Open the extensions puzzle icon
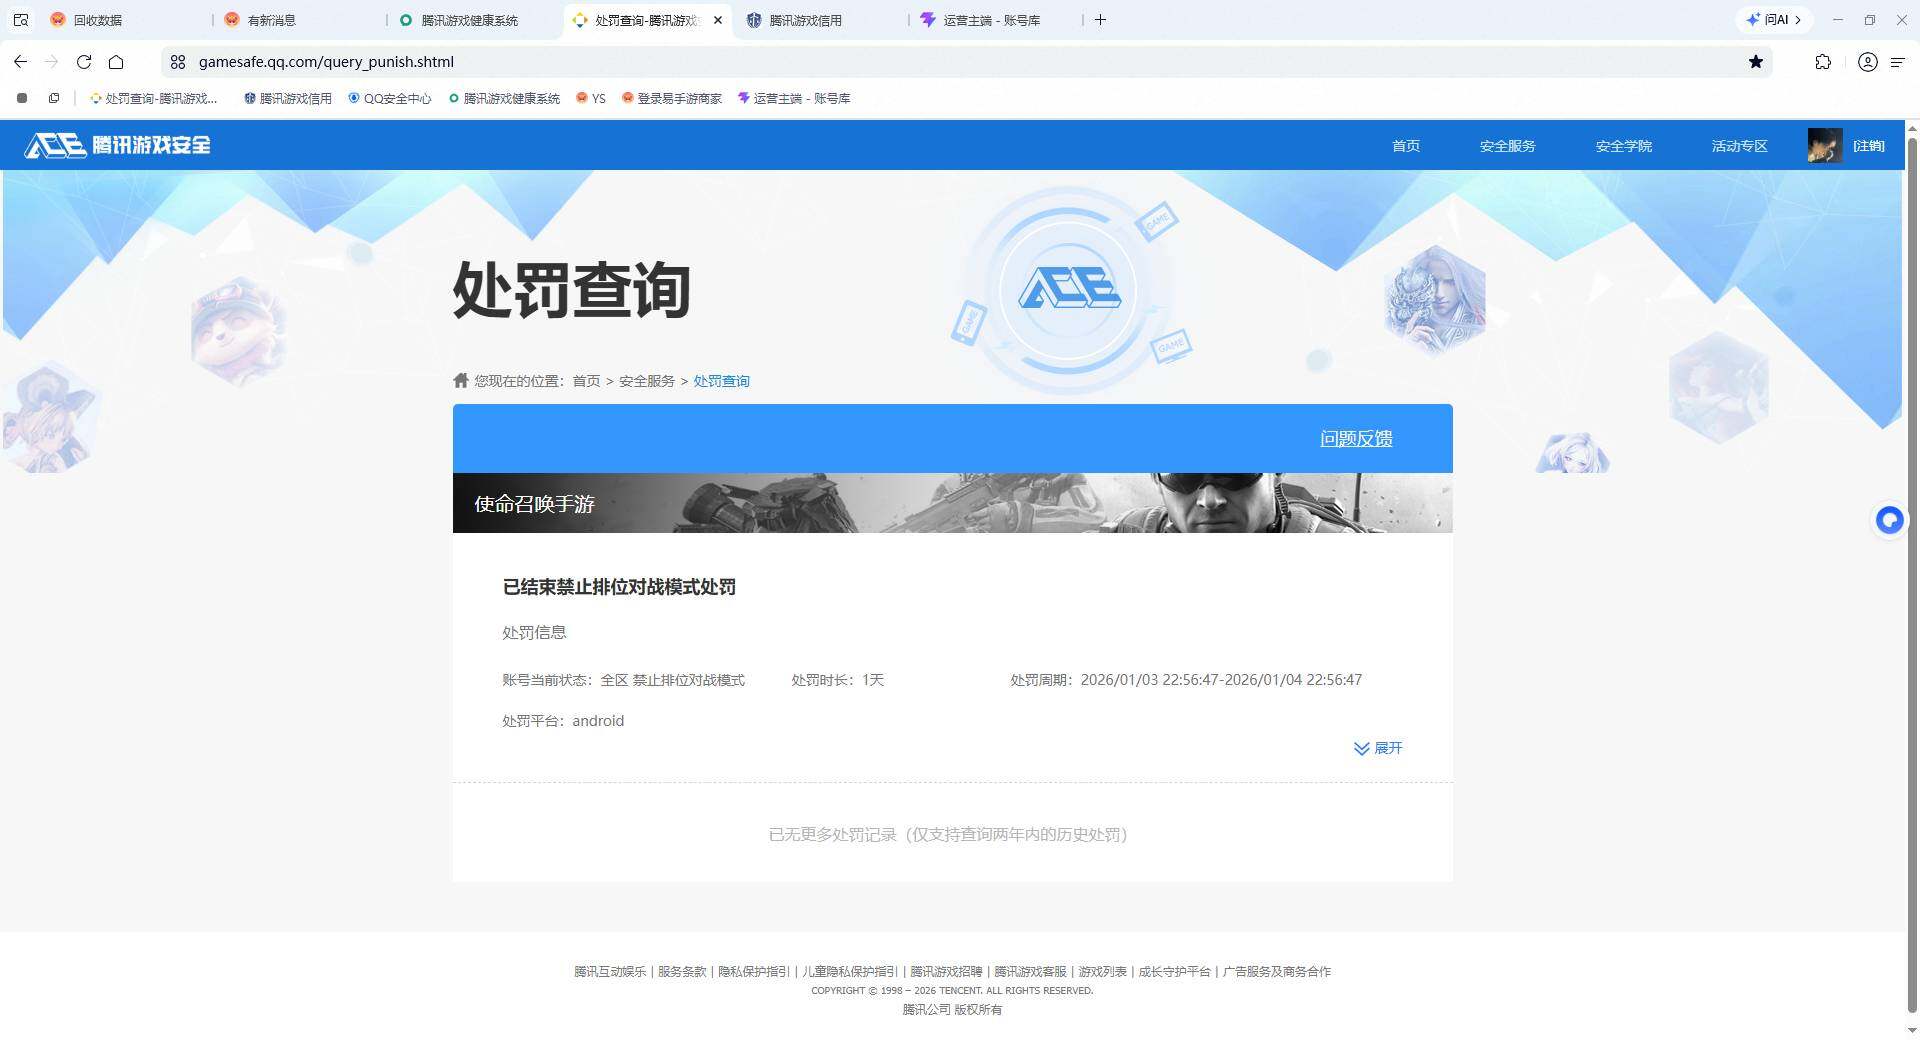 coord(1823,62)
